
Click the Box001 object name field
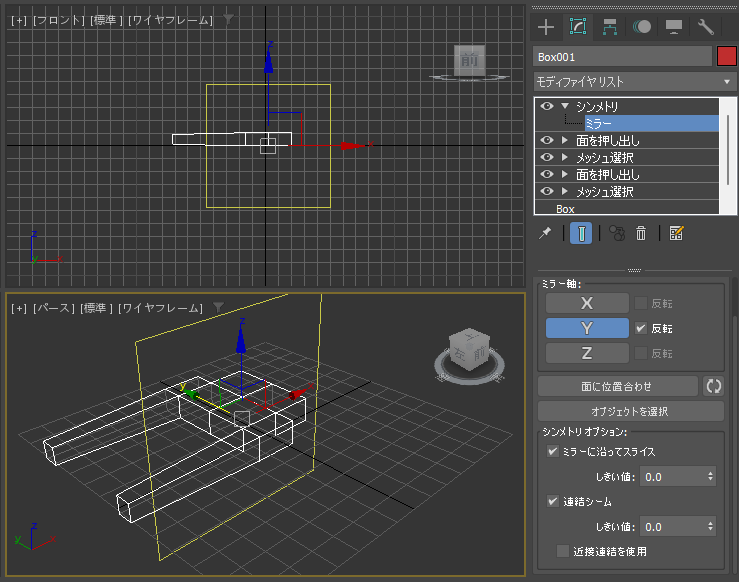(623, 57)
